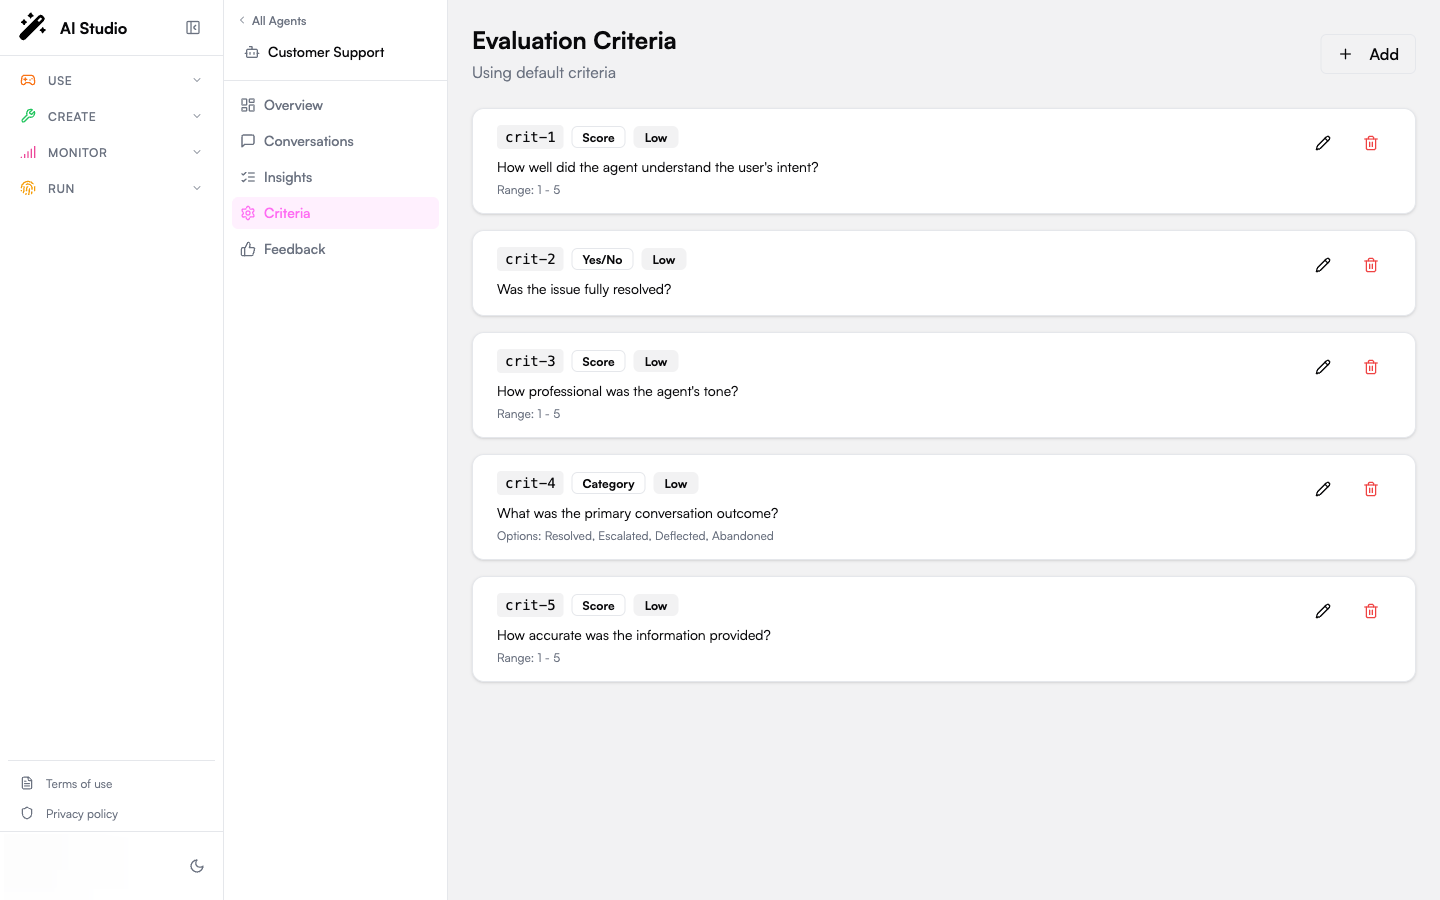Edit criterion crit-5 with pencil icon
Viewport: 1440px width, 900px height.
[1323, 611]
